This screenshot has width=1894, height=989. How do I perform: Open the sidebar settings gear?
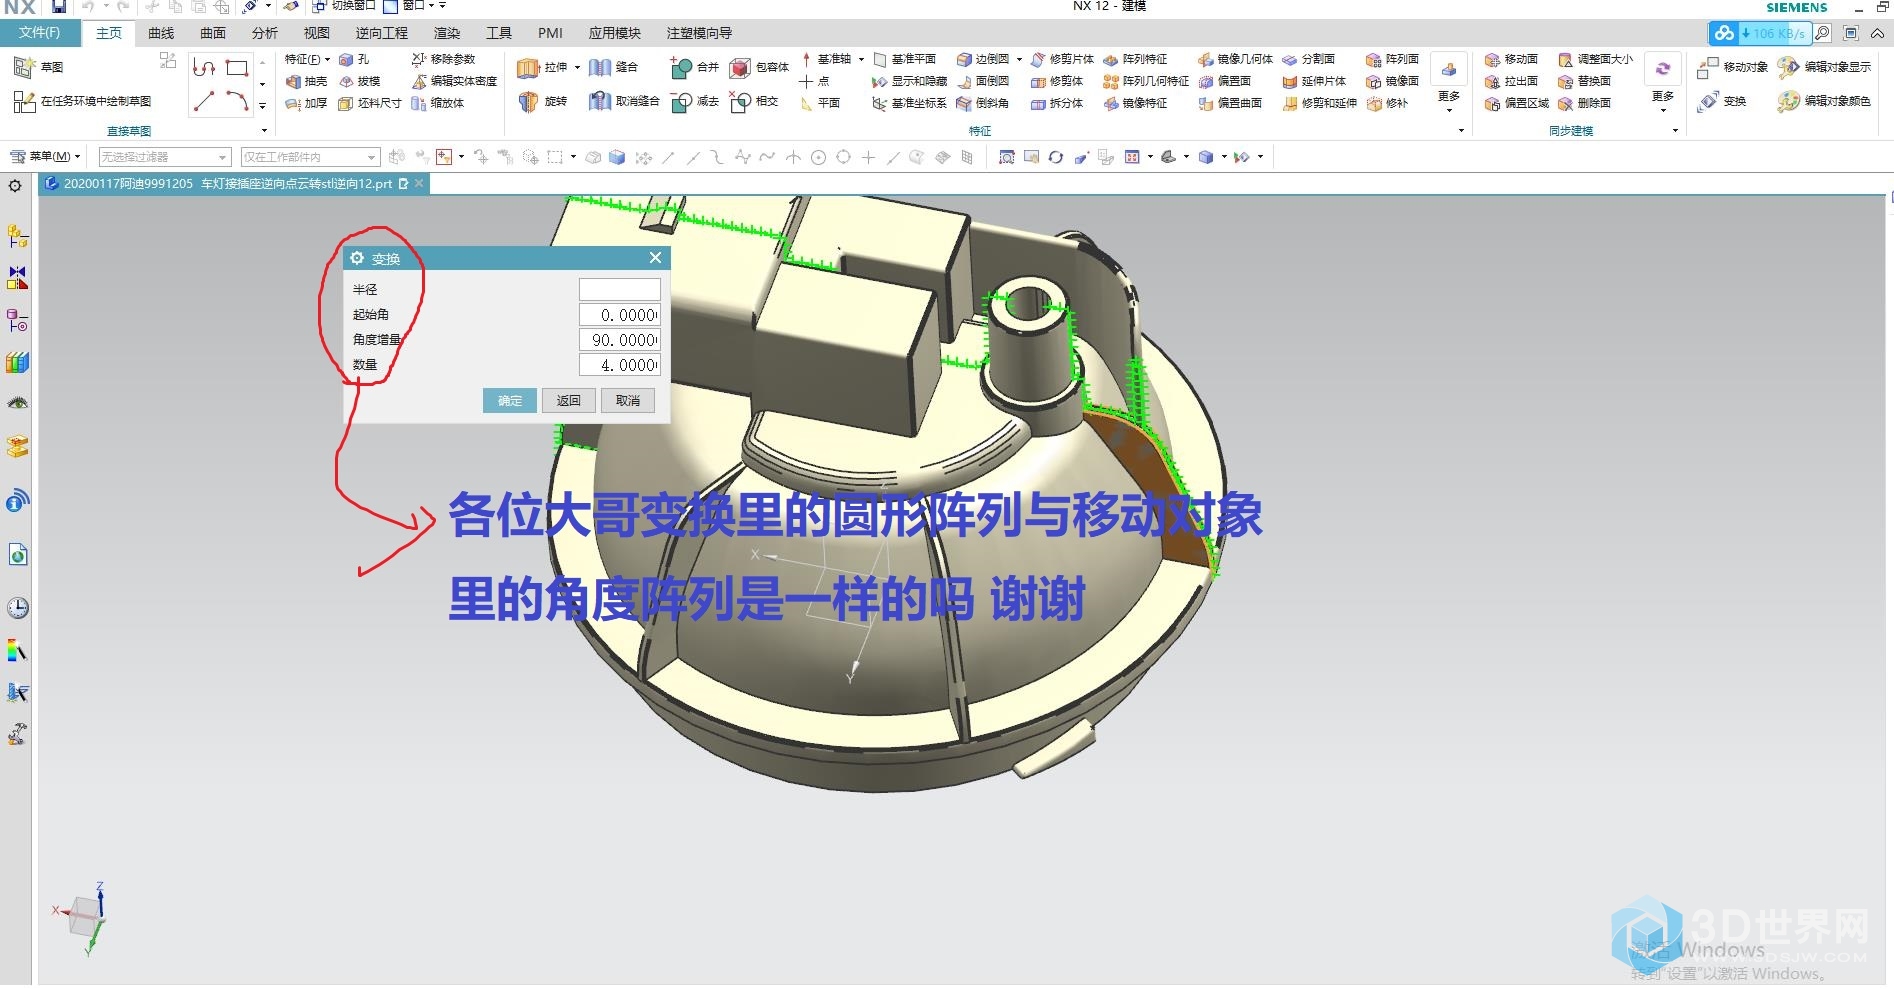click(x=15, y=186)
